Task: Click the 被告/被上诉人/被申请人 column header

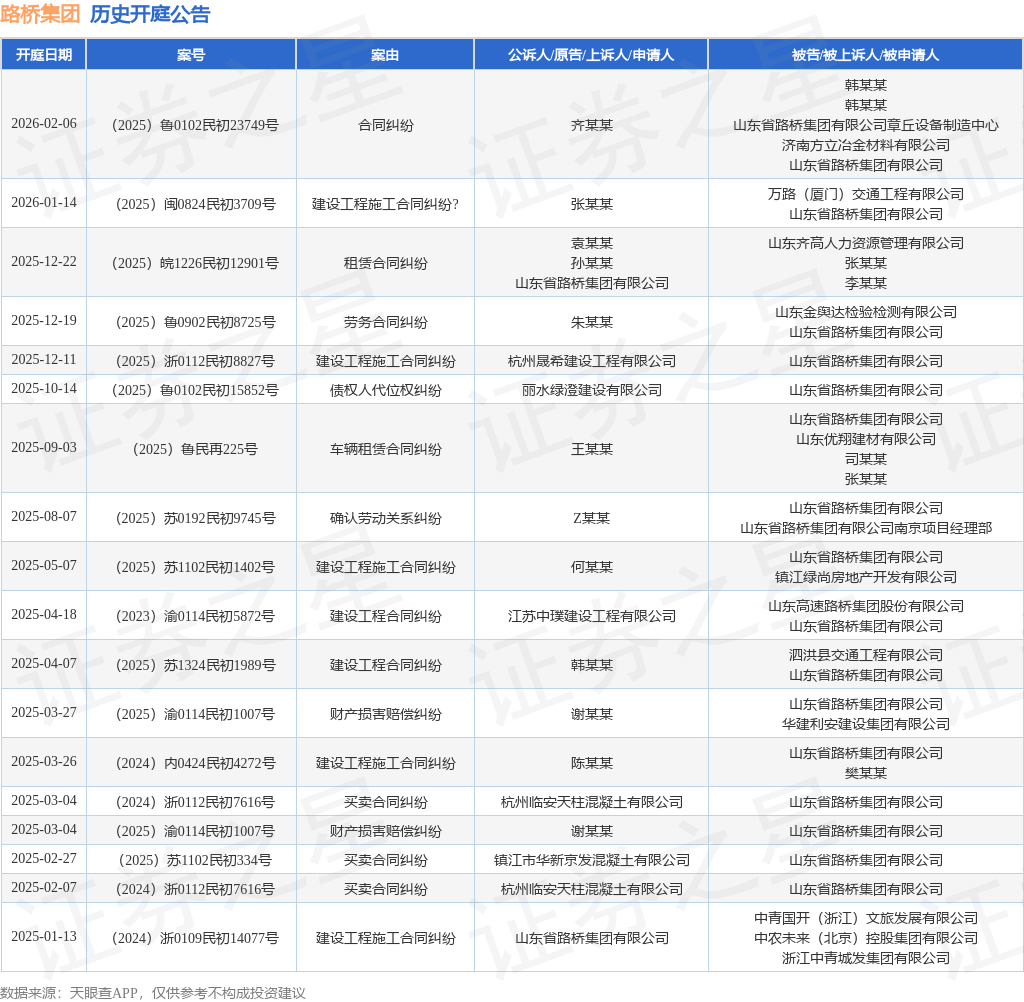Action: coord(865,55)
